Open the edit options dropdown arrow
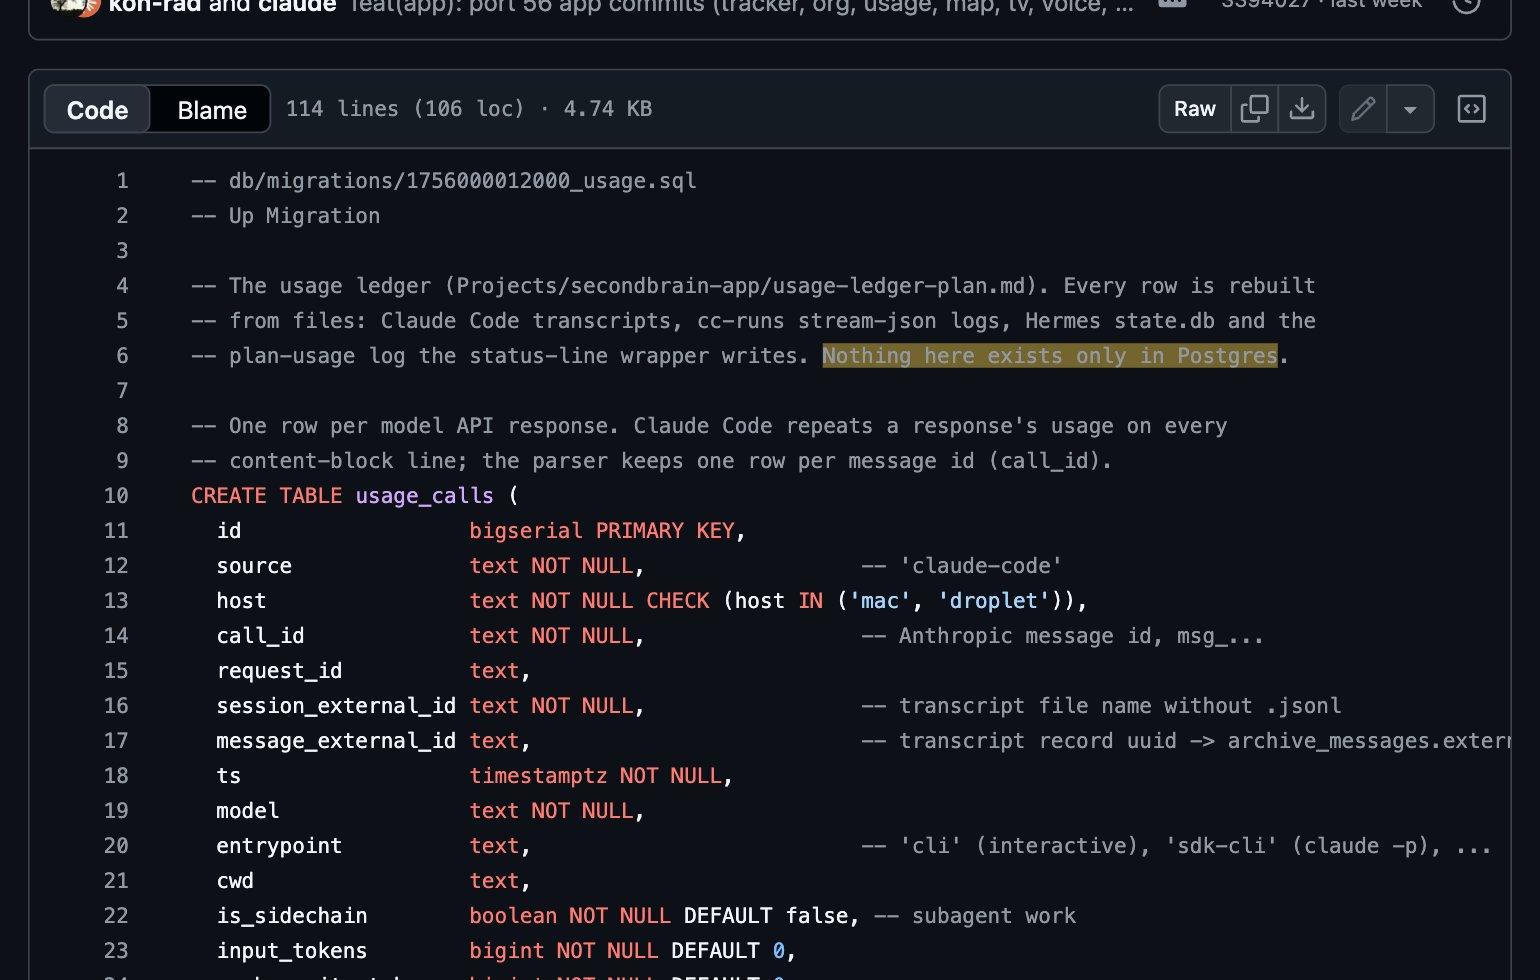This screenshot has height=980, width=1540. tap(1410, 109)
